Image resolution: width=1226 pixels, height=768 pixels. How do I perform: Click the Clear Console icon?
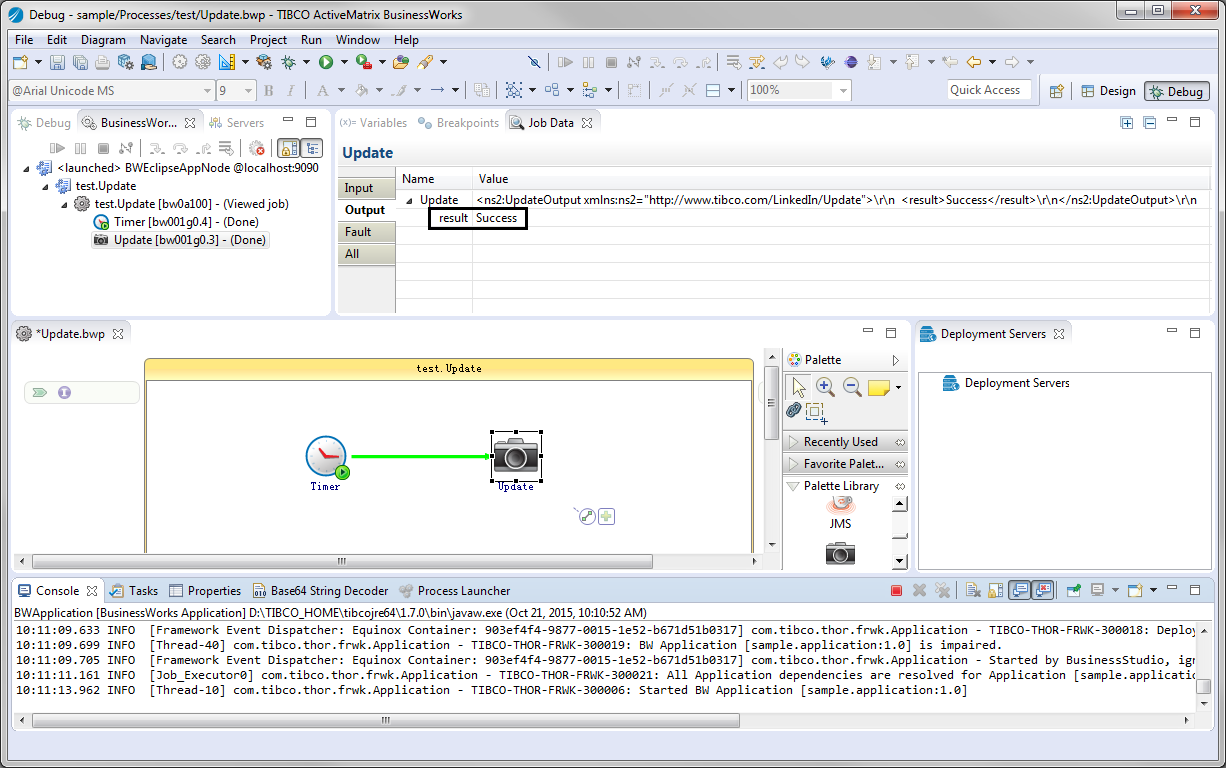[971, 591]
